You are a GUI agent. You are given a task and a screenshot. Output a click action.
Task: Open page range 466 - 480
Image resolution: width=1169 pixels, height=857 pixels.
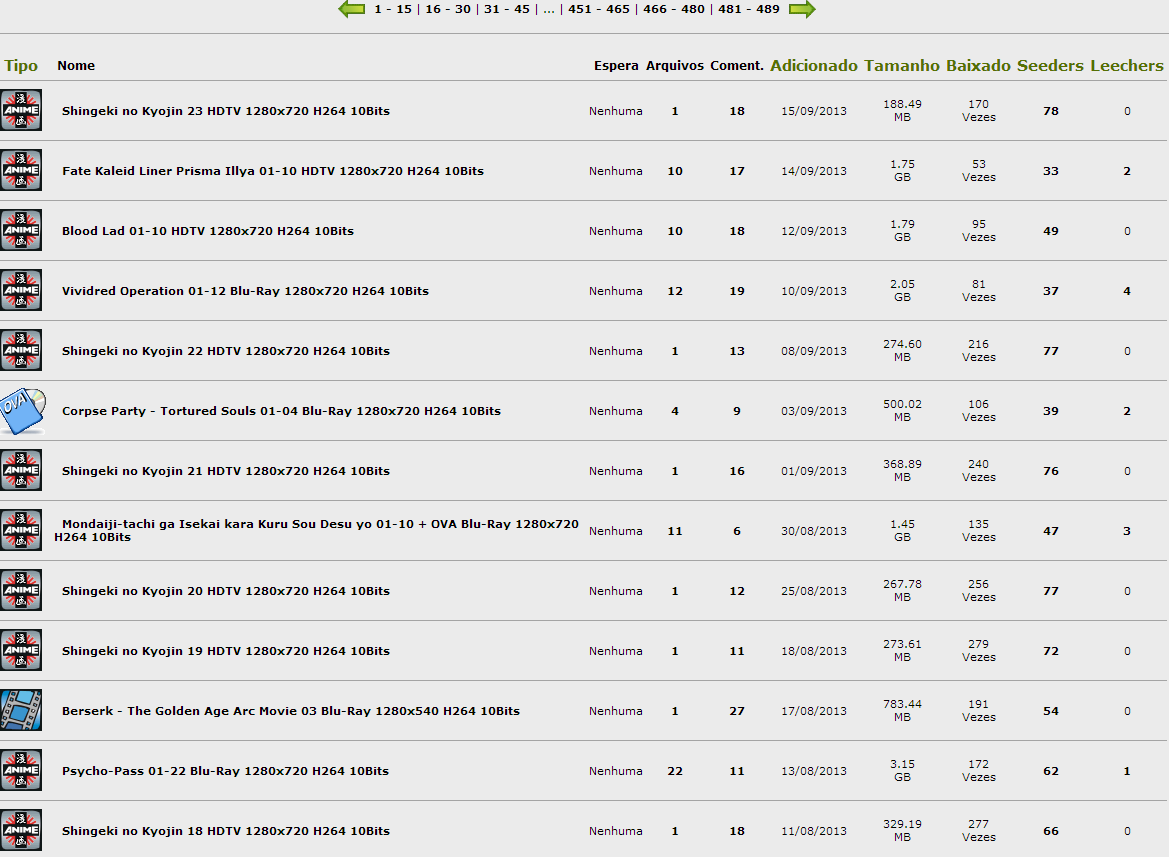[674, 9]
